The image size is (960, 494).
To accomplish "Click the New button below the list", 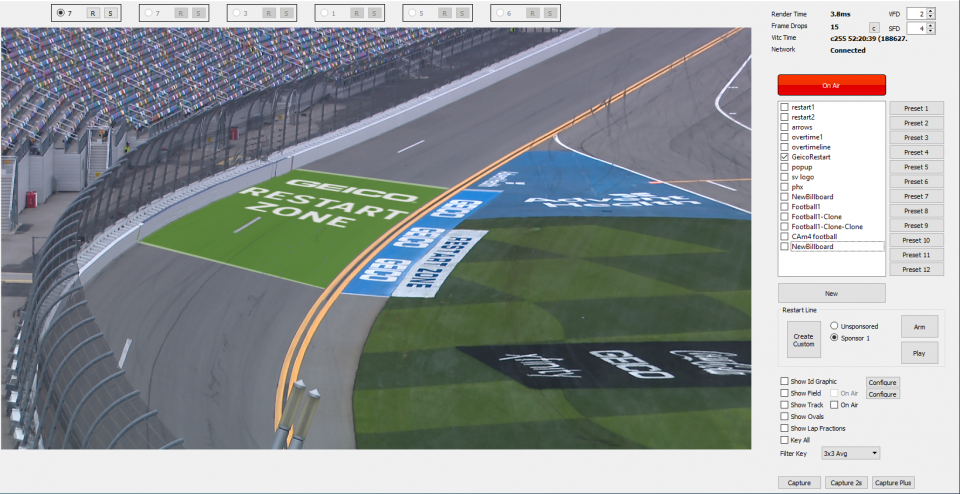I will pos(831,293).
